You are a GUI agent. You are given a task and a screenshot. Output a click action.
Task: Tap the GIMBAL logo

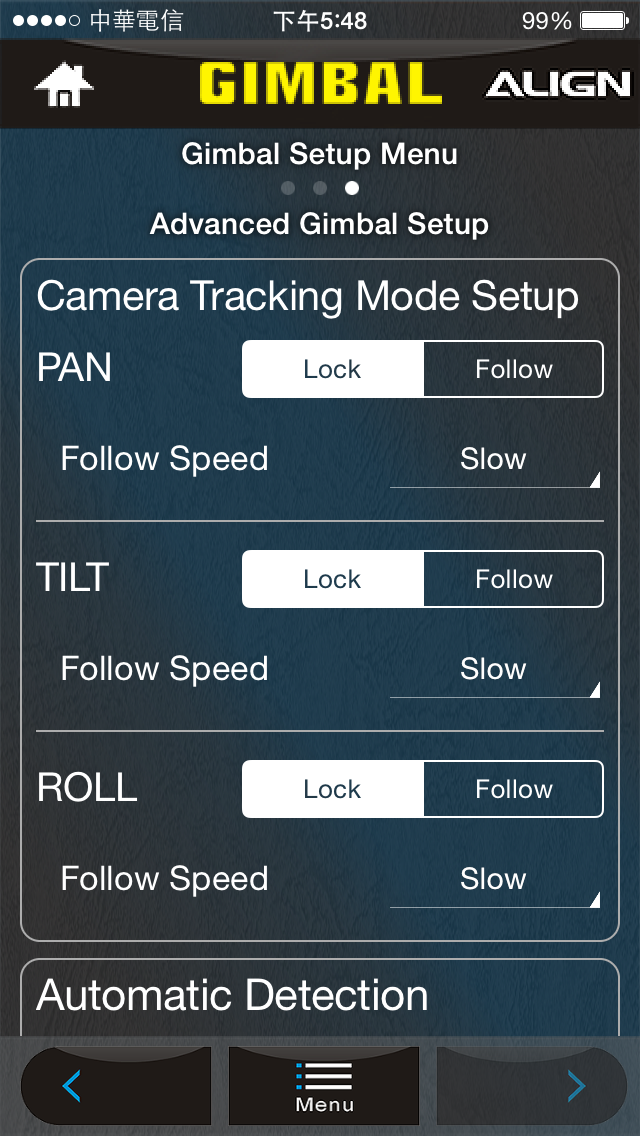(320, 83)
